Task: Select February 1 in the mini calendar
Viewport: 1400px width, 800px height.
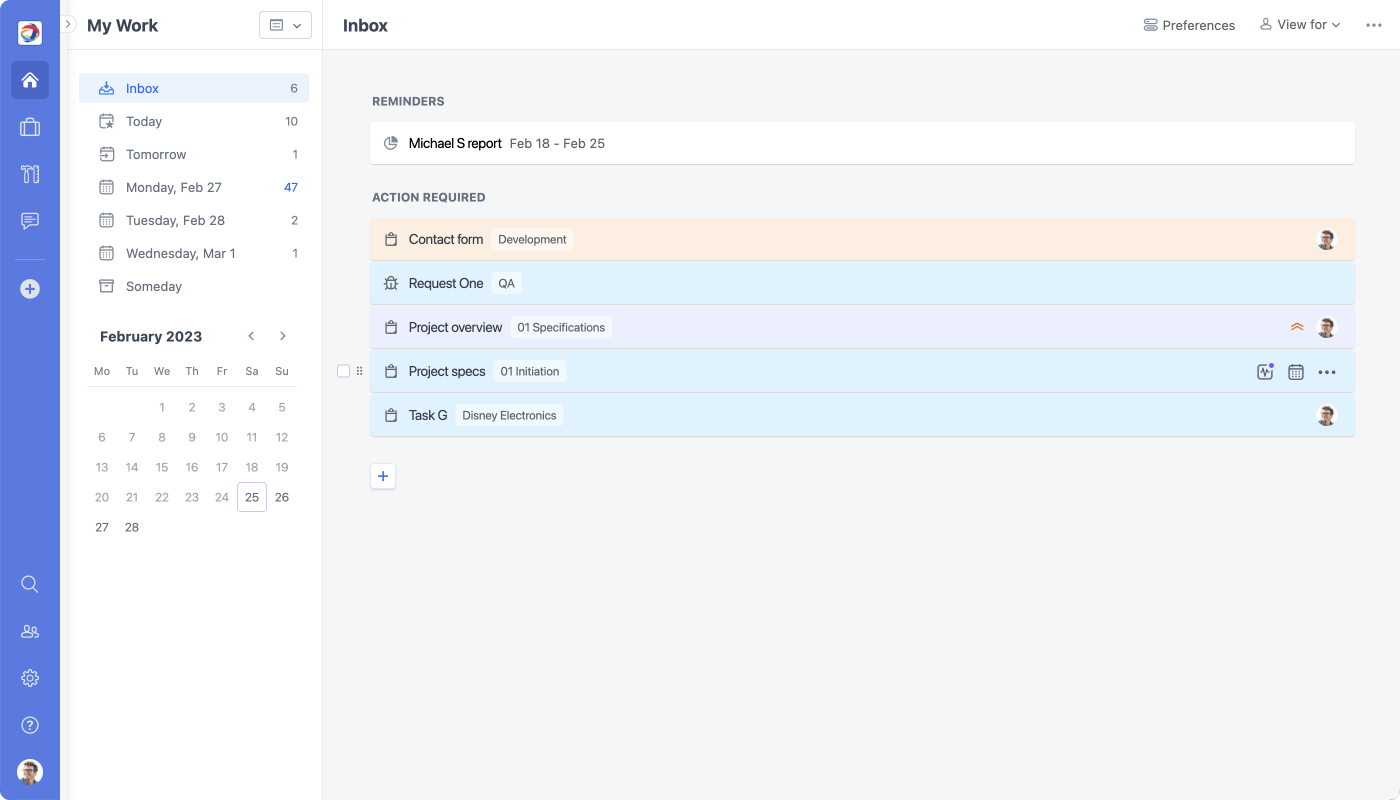Action: tap(162, 407)
